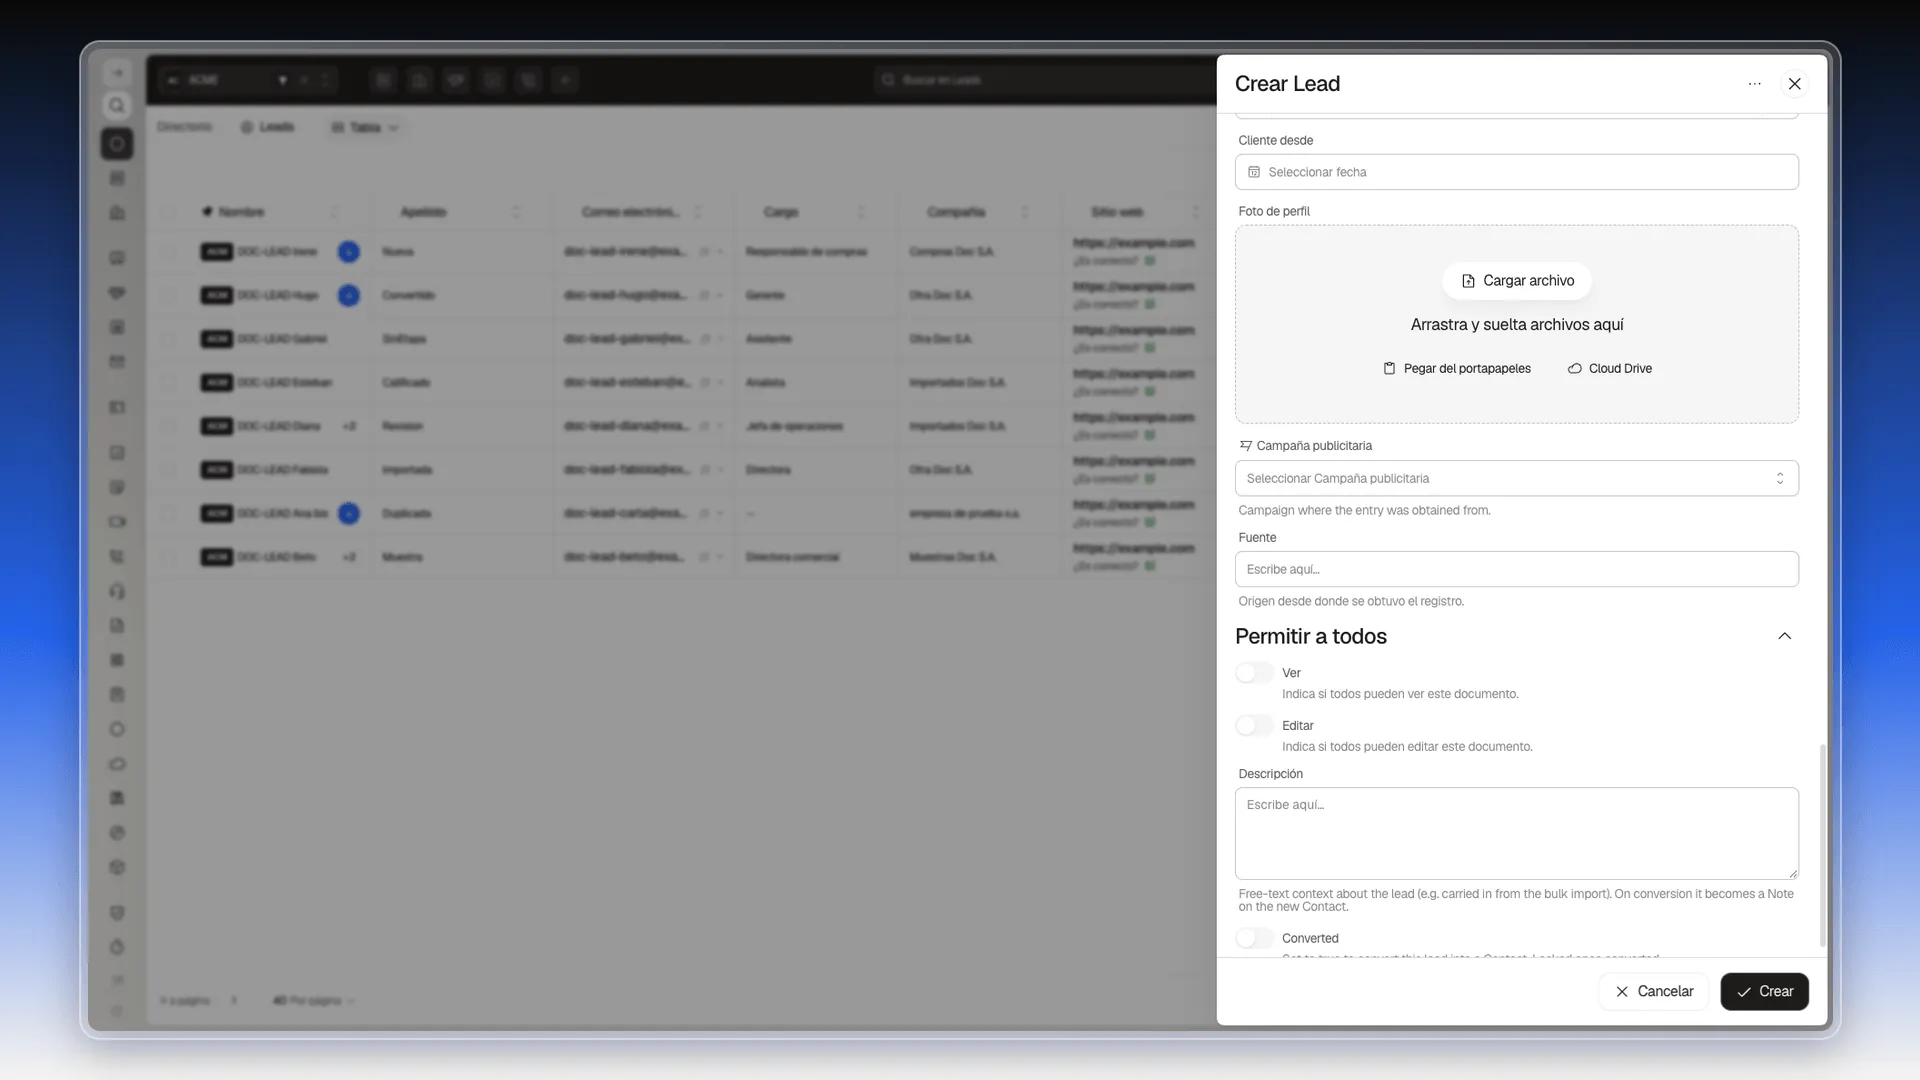The height and width of the screenshot is (1080, 1920).
Task: Sort by the Nombre column header
Action: 241,212
